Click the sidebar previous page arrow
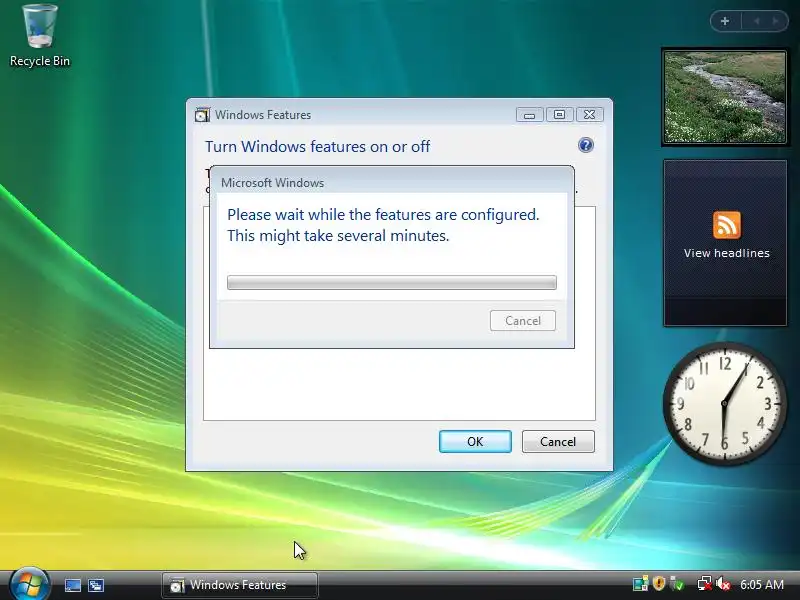Screen dimensions: 800x600 point(757,21)
